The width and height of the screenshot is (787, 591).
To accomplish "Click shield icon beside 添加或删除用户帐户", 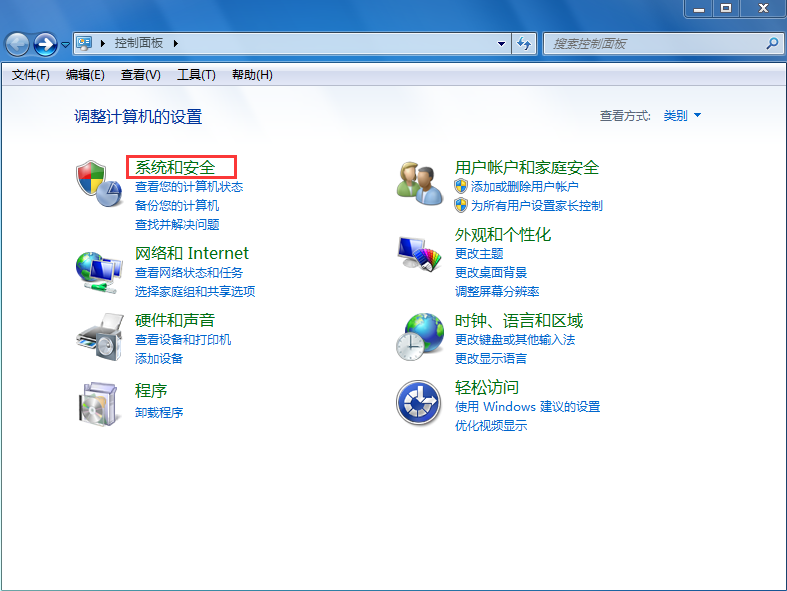I will 461,186.
